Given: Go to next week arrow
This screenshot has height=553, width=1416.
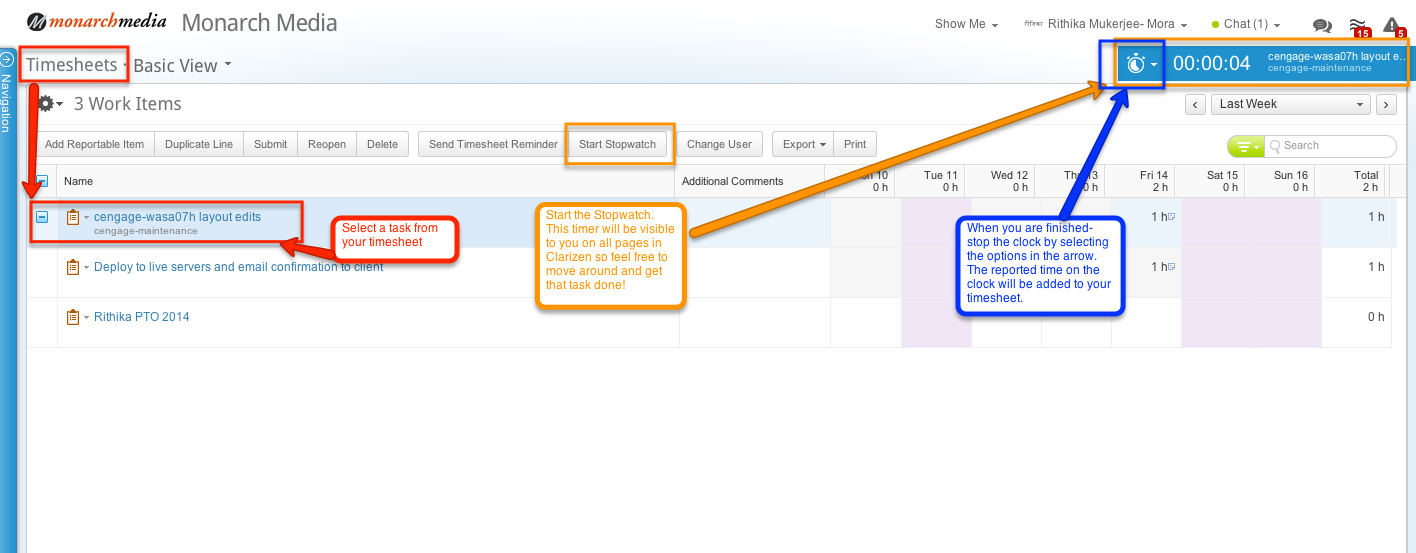Looking at the screenshot, I should point(1386,104).
